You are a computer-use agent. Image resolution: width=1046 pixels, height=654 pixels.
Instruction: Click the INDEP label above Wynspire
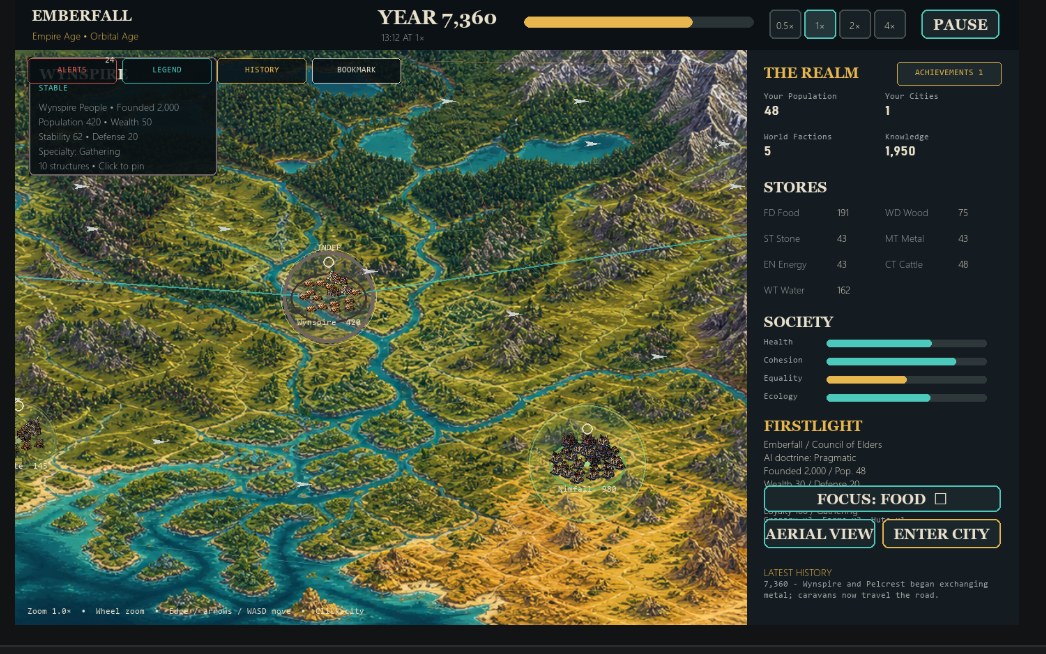pyautogui.click(x=328, y=248)
